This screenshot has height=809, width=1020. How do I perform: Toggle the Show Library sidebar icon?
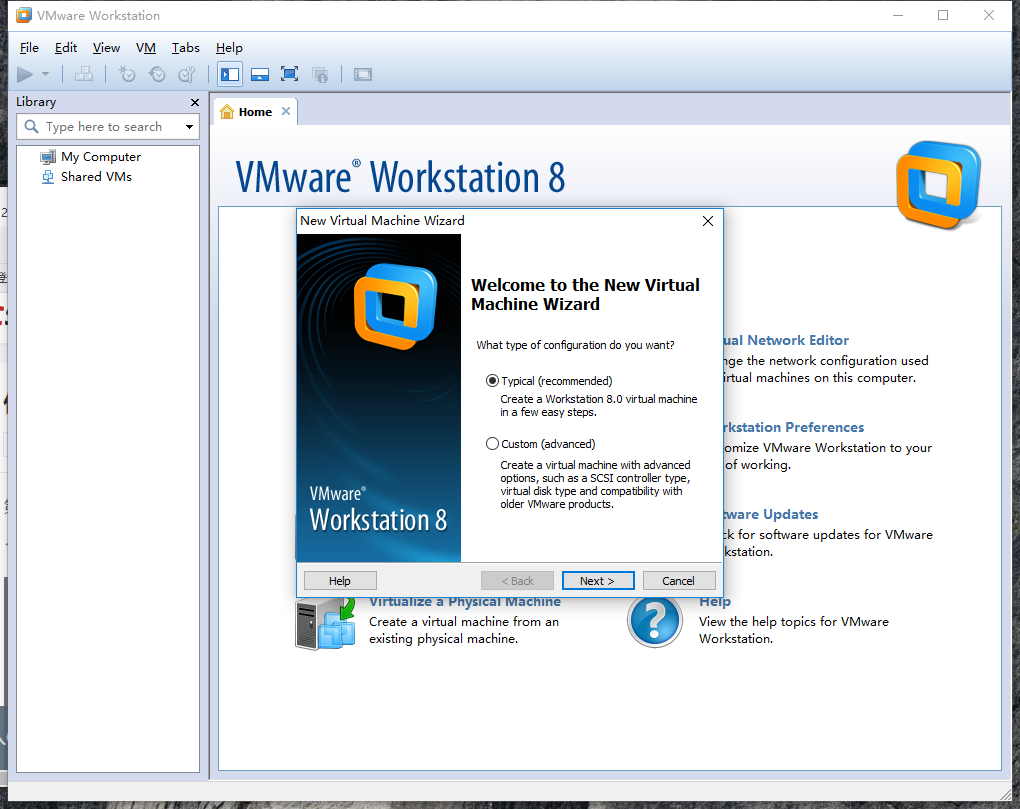(230, 74)
